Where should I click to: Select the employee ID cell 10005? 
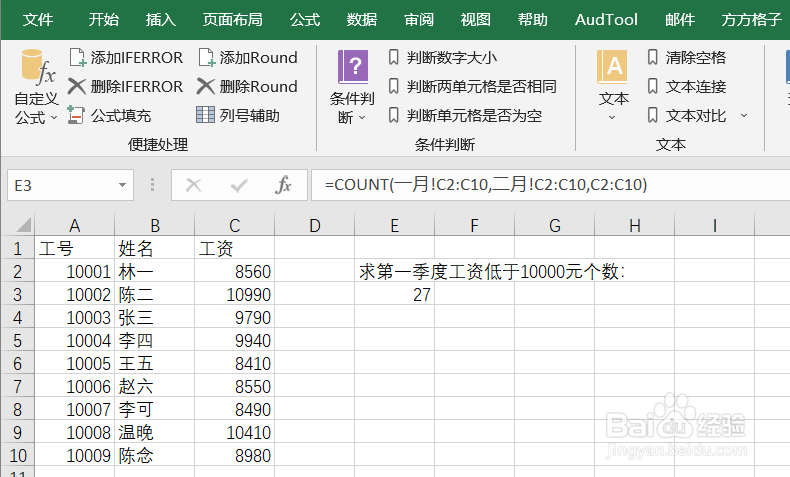75,364
